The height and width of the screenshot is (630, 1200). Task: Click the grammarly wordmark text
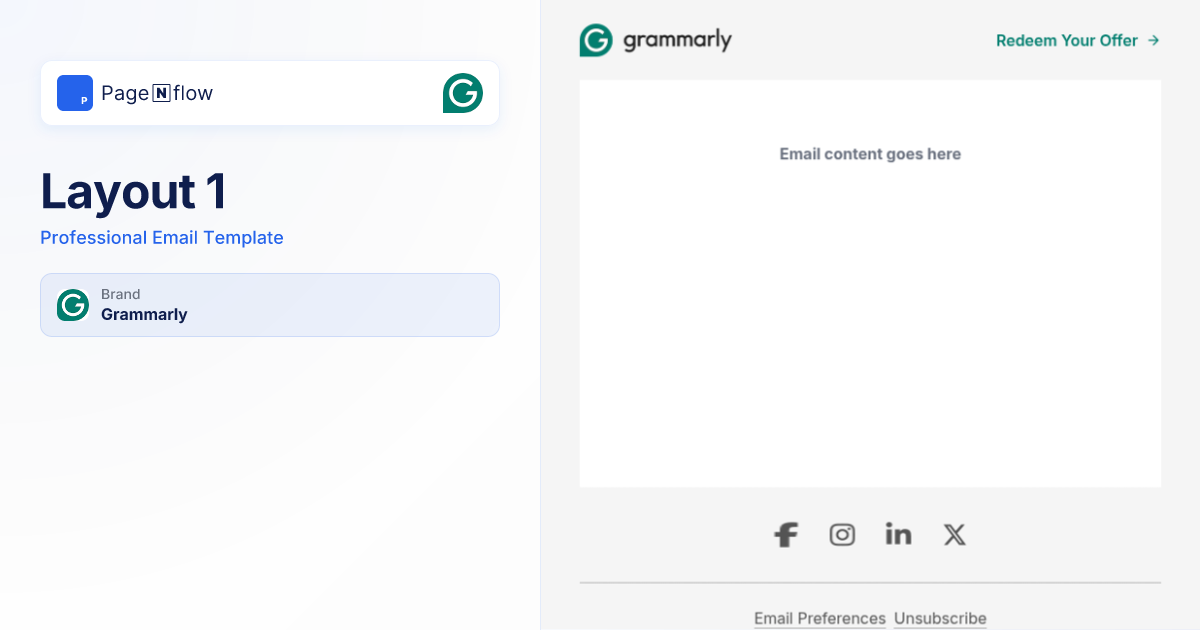click(677, 41)
